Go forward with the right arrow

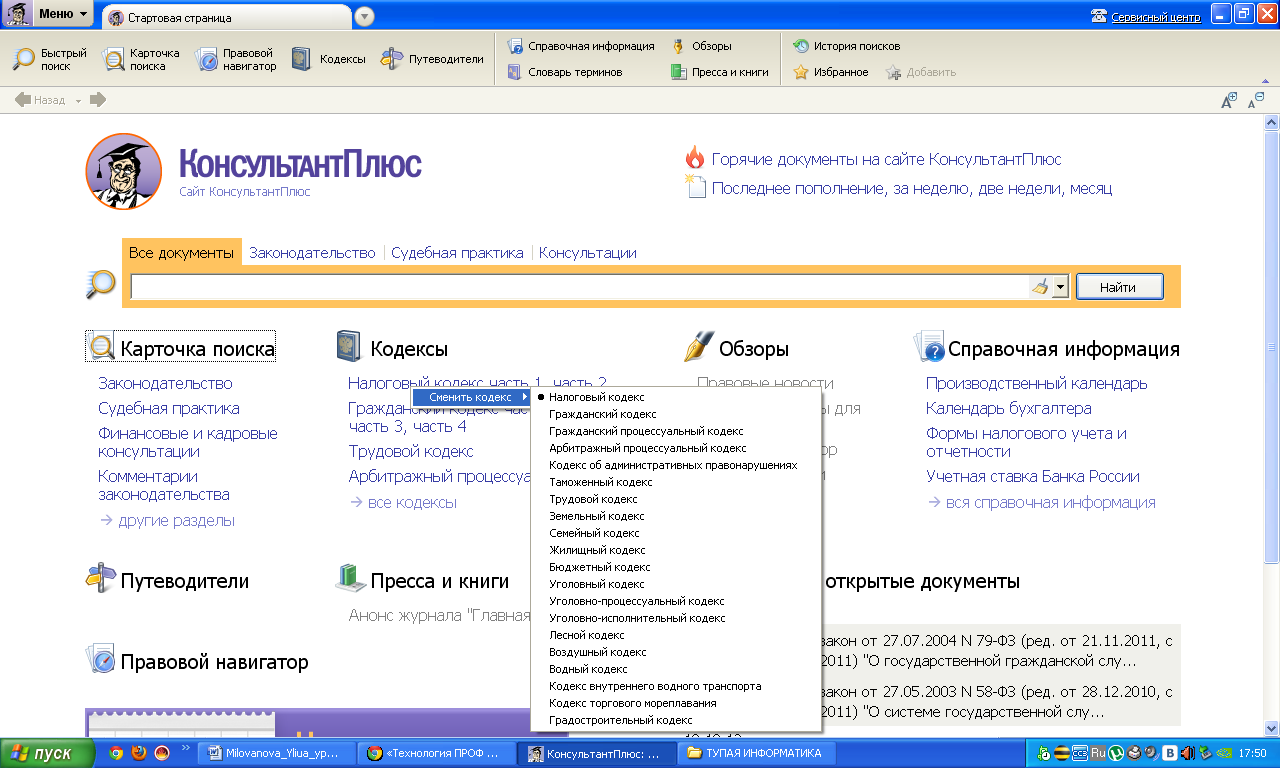(x=98, y=100)
